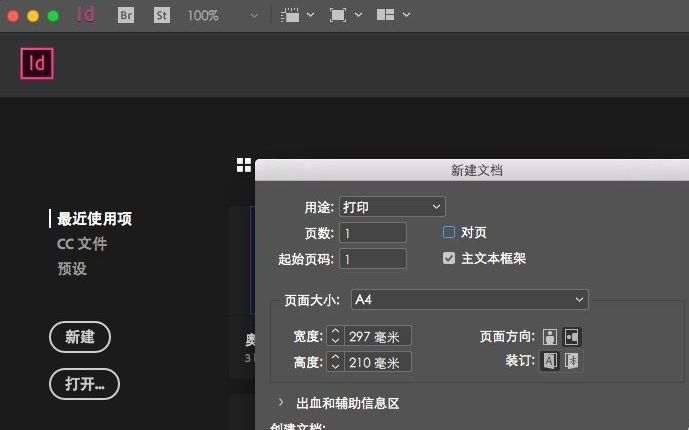The height and width of the screenshot is (430, 689).
Task: Select landscape page orientation icon
Action: pos(572,336)
